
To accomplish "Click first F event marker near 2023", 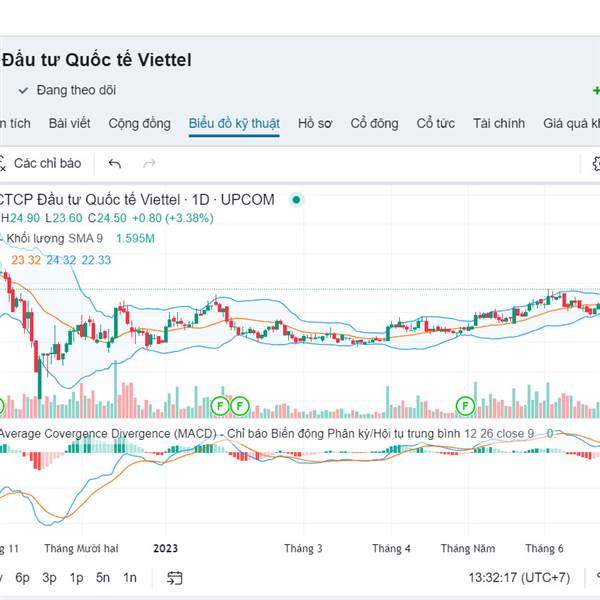I will [x=220, y=406].
